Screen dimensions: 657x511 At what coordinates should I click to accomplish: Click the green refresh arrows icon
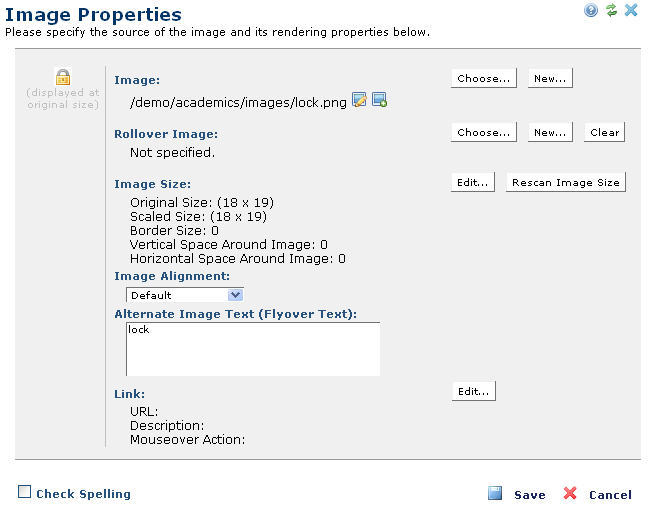[x=611, y=10]
